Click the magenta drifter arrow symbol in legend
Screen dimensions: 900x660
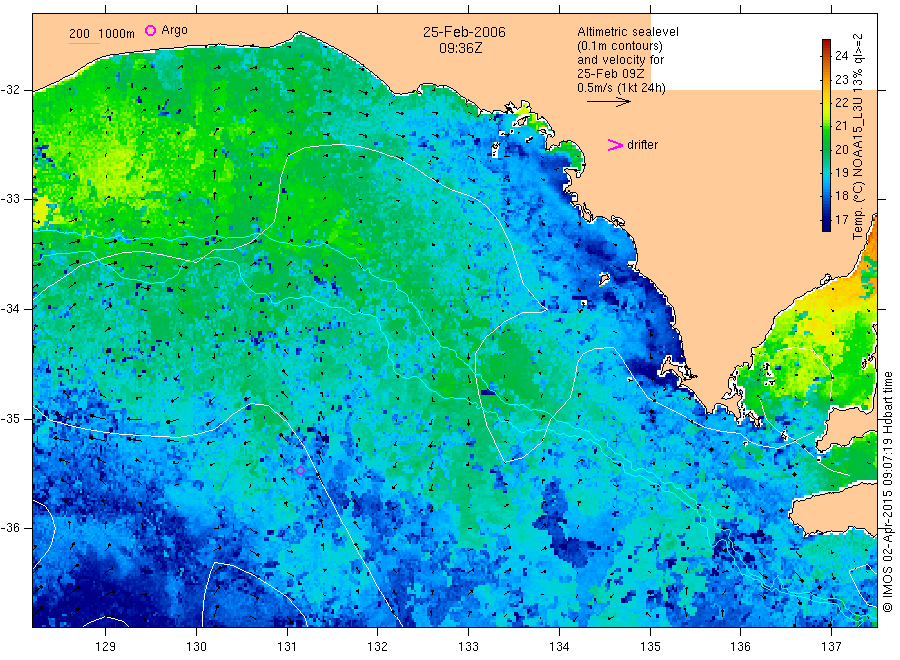coord(615,145)
